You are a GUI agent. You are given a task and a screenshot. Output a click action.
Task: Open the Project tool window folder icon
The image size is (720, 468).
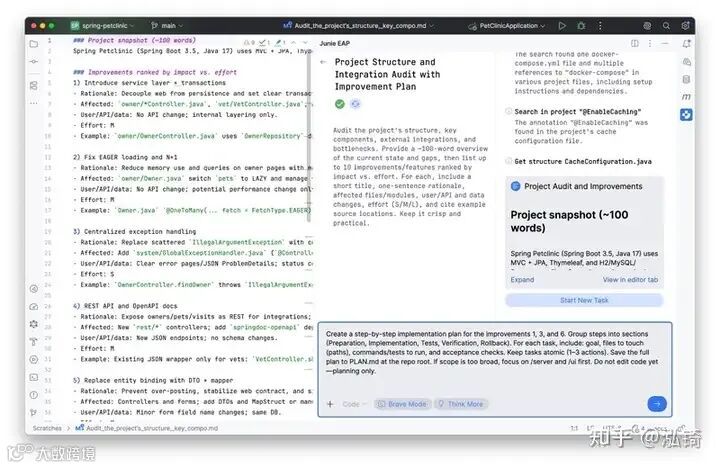pyautogui.click(x=34, y=44)
